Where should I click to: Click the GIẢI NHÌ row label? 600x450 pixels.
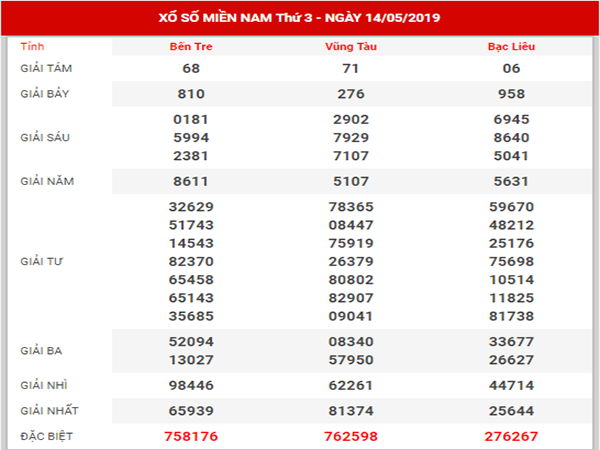44,385
